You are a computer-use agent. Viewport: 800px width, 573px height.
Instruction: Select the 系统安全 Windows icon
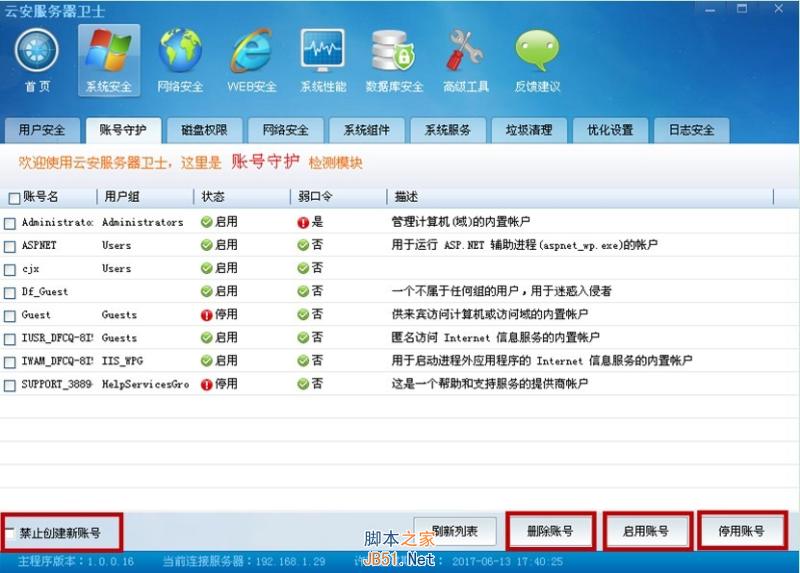coord(108,53)
